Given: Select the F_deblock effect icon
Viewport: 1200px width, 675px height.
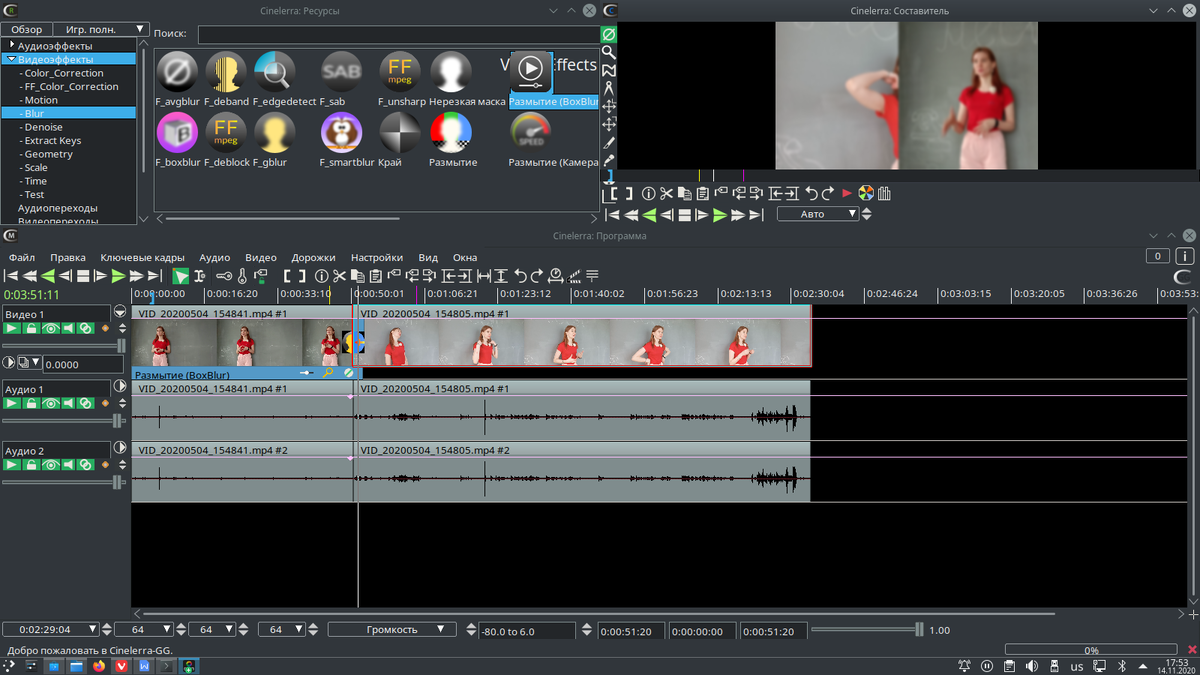Looking at the screenshot, I should [x=226, y=133].
